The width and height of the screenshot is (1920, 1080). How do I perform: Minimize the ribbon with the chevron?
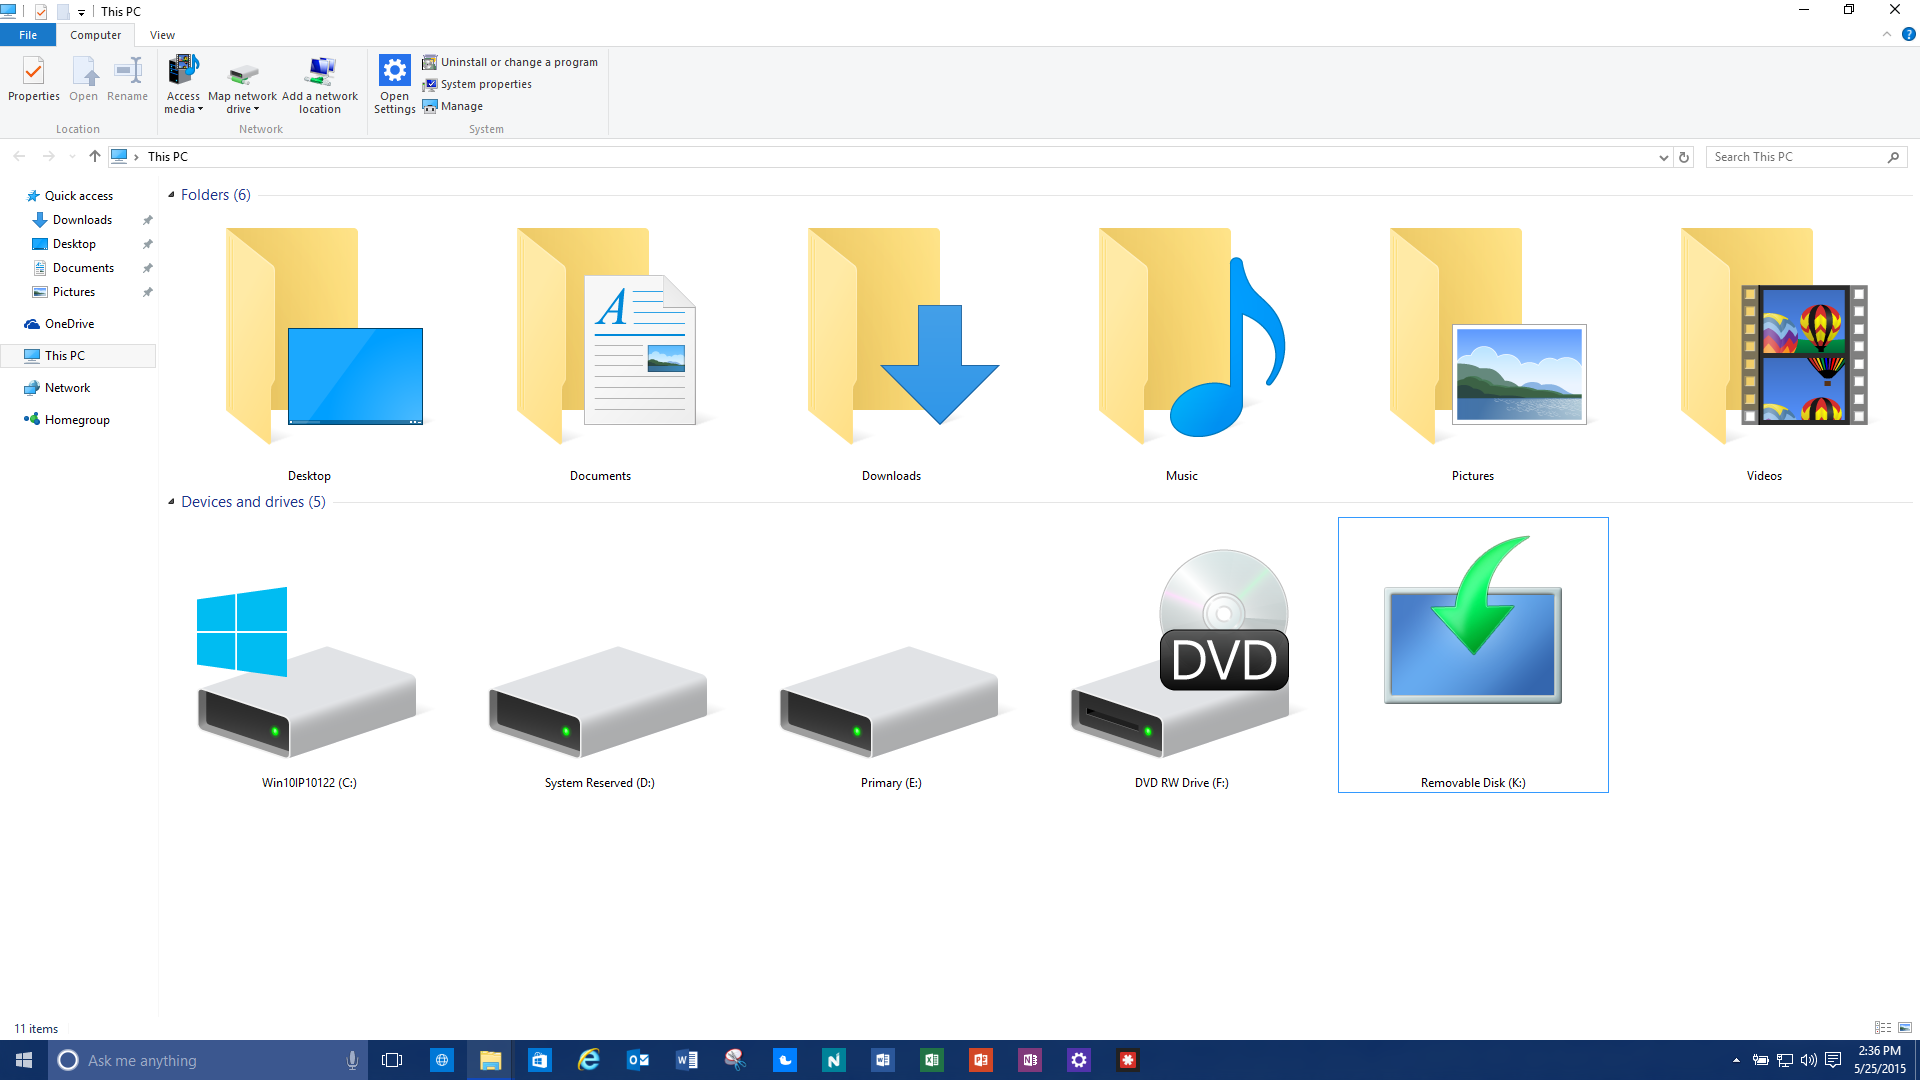tap(1886, 35)
